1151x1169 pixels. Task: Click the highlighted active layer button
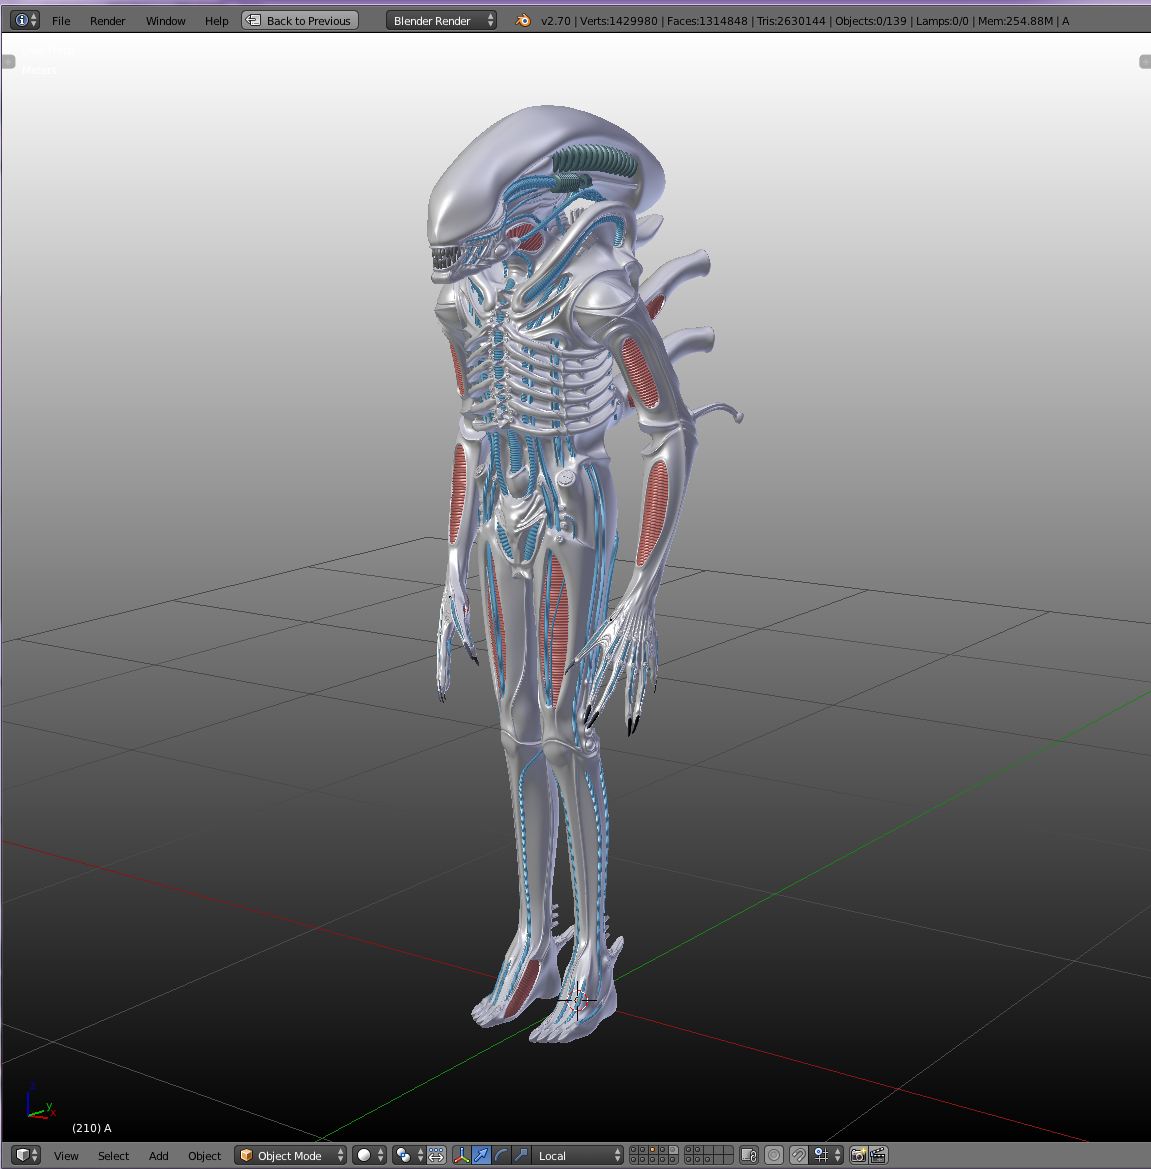tap(673, 1150)
